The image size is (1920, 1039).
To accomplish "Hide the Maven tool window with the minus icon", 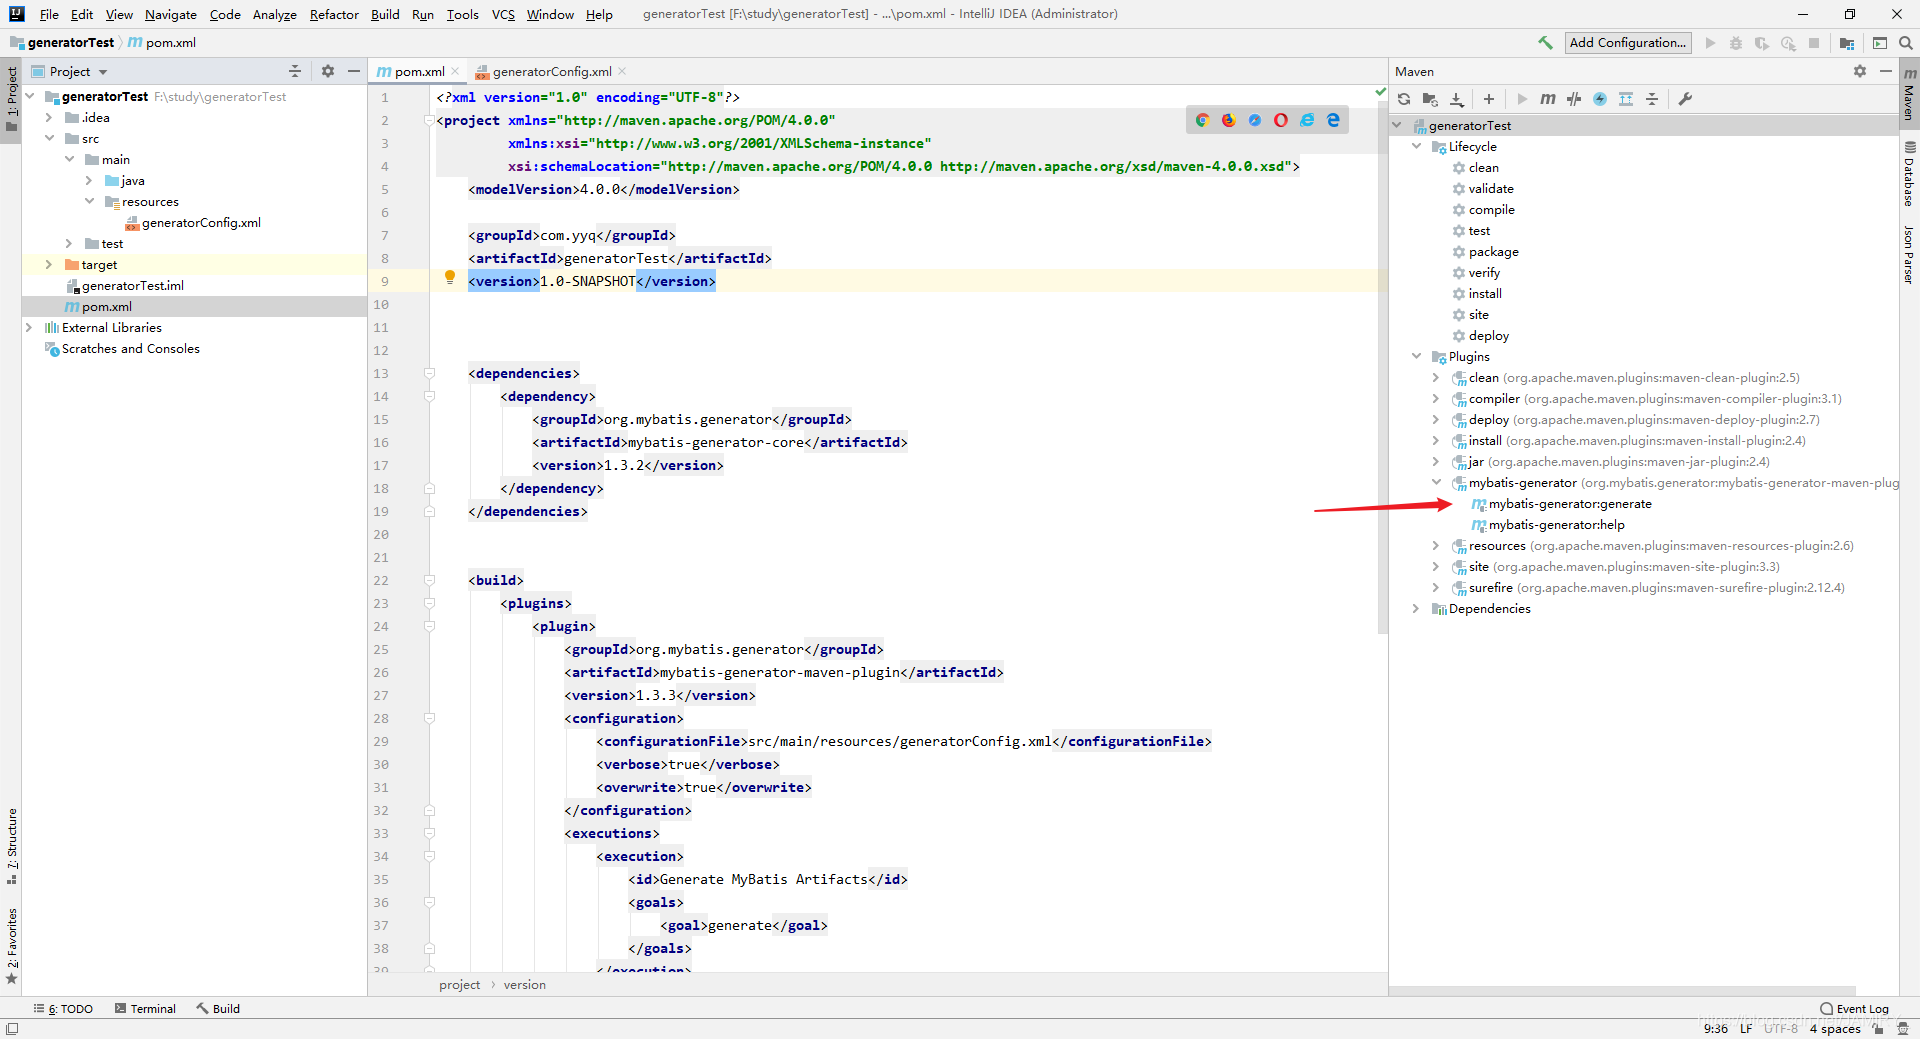I will click(x=1886, y=71).
